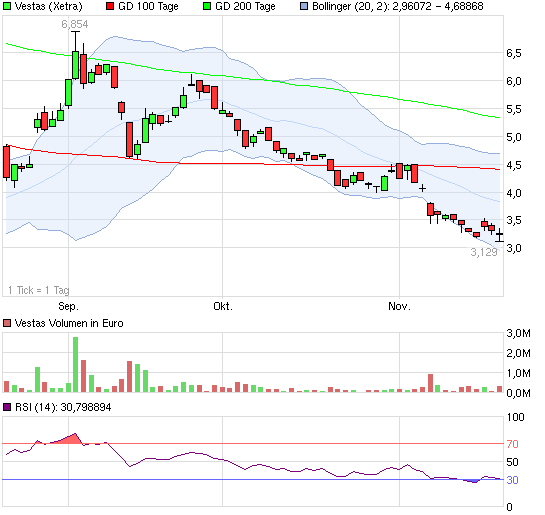This screenshot has width=545, height=515.
Task: Click the 6,0 price axis label
Action: (514, 81)
